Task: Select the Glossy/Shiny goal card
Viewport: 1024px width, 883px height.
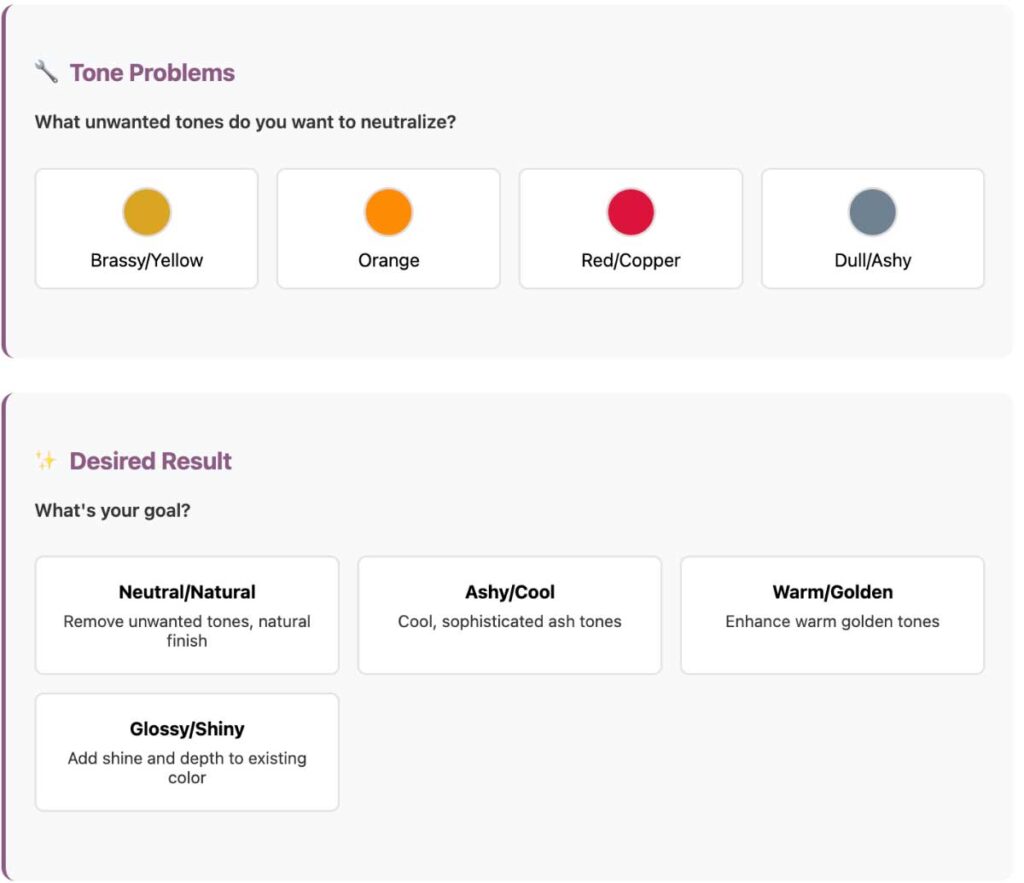Action: pyautogui.click(x=187, y=752)
